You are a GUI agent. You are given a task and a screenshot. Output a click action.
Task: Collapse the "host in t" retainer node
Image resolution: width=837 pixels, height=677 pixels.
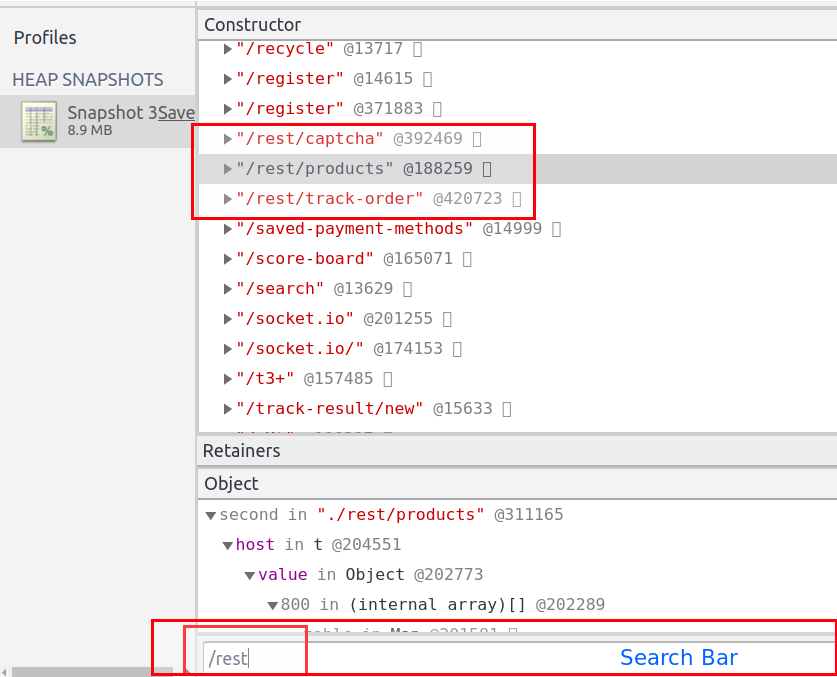point(227,545)
